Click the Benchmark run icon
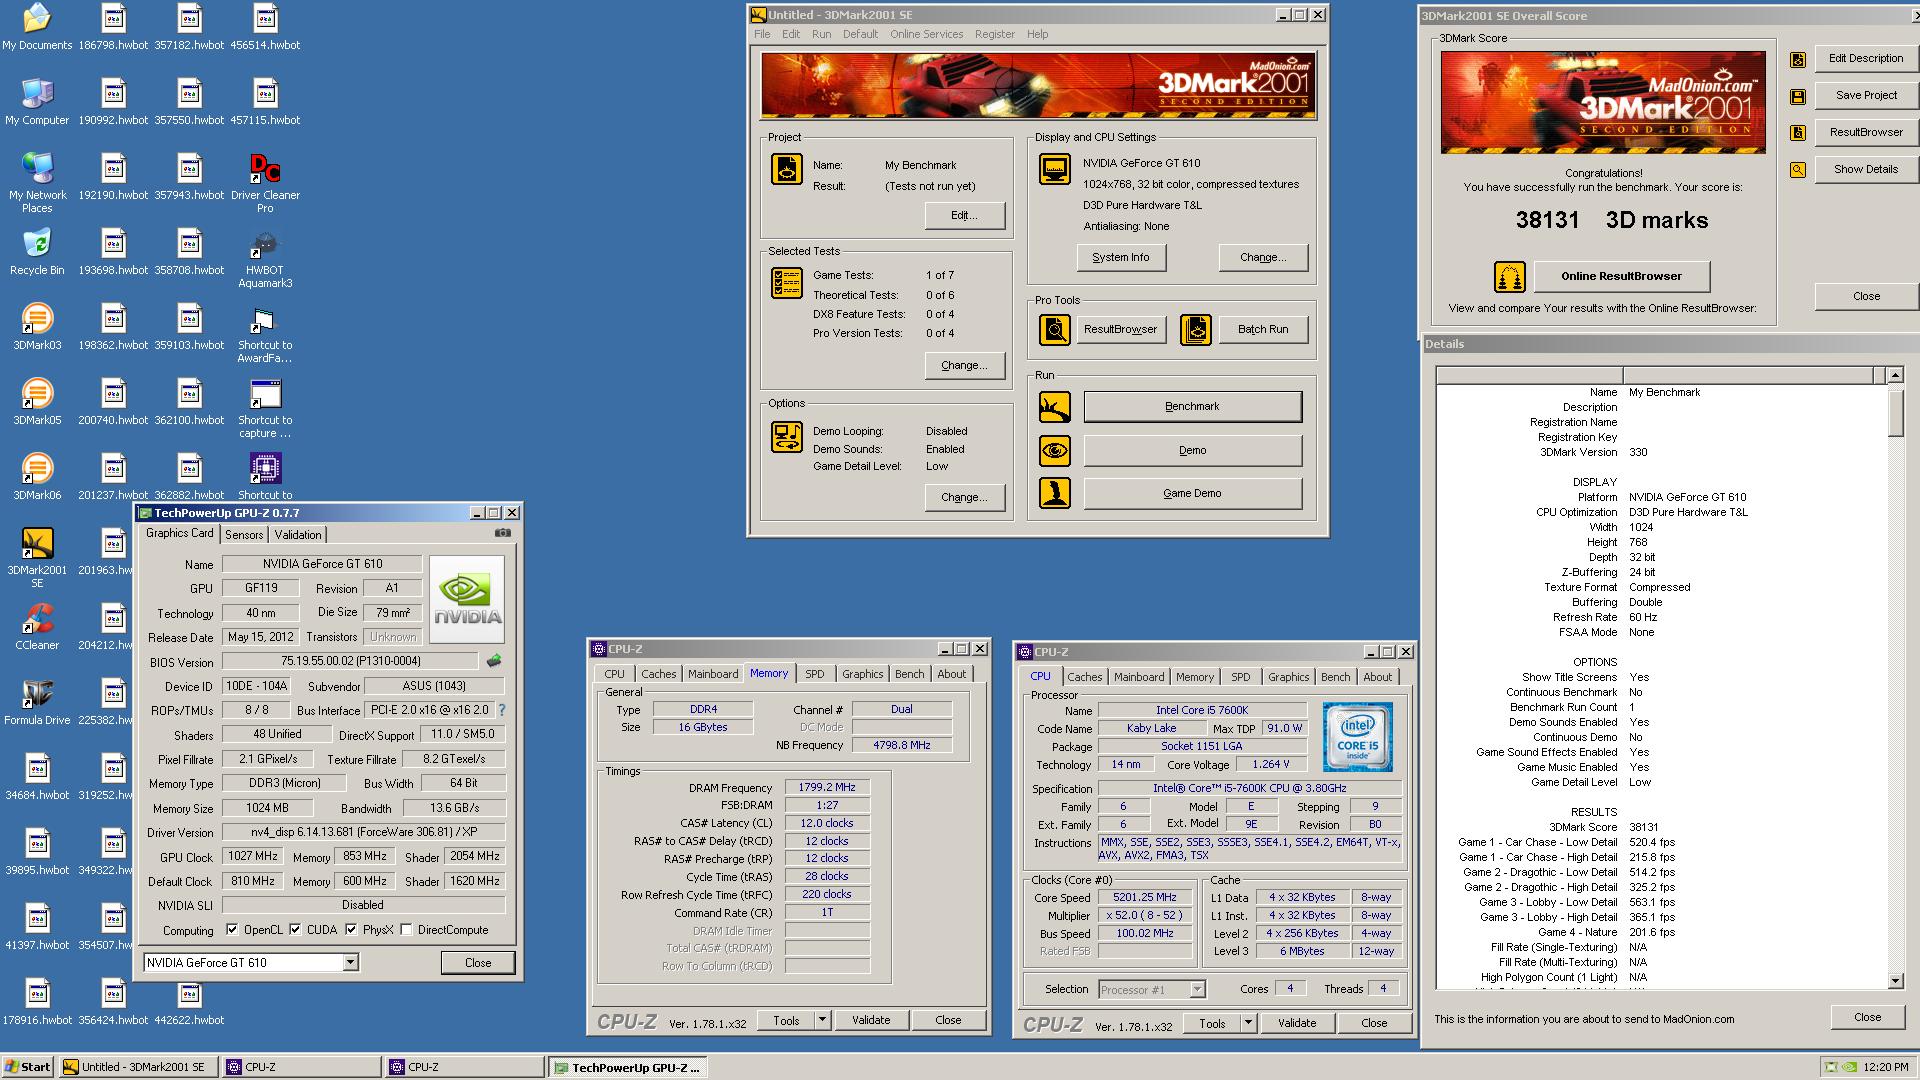1920x1080 pixels. (1055, 407)
